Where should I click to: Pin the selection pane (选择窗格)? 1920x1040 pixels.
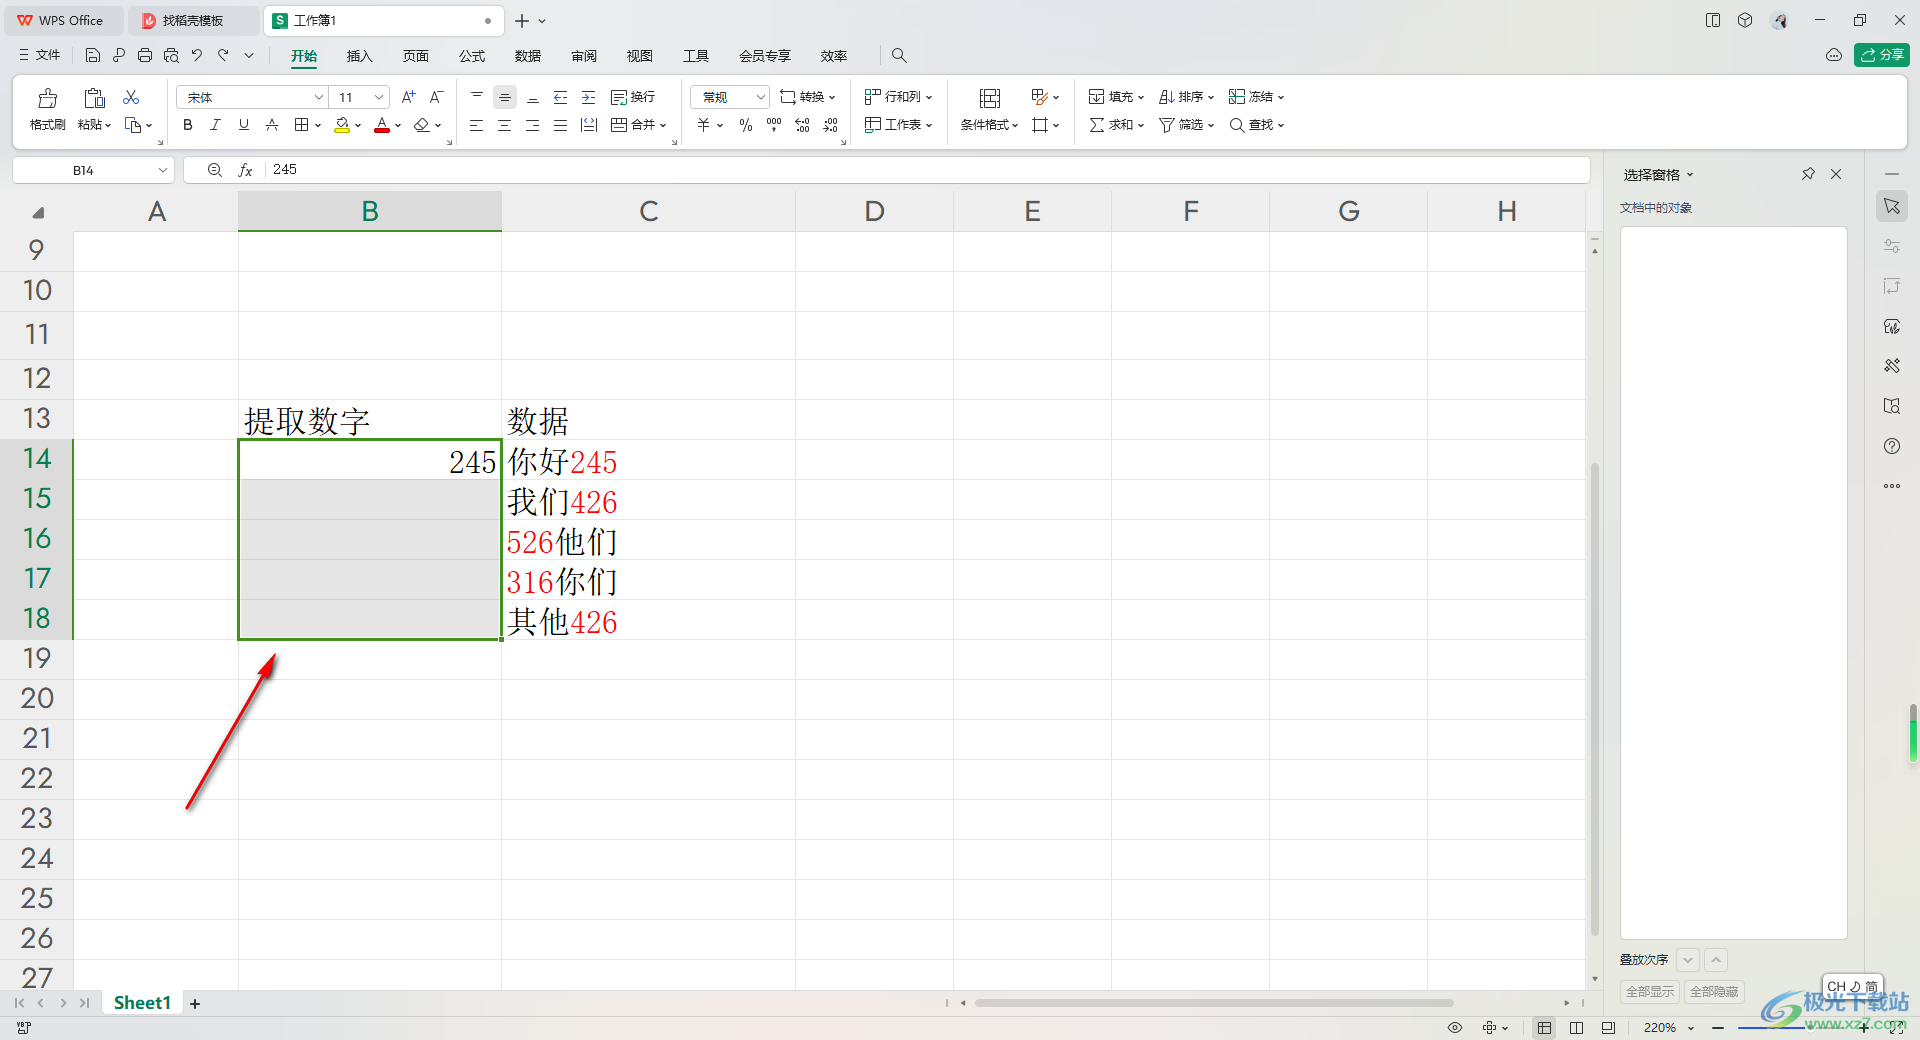click(x=1808, y=174)
